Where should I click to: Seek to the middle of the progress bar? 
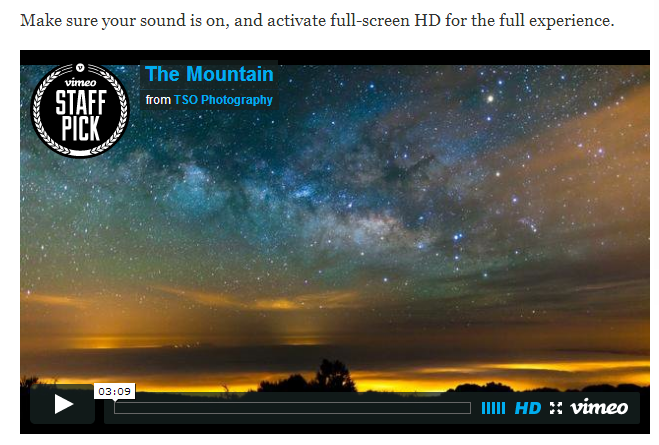click(292, 408)
